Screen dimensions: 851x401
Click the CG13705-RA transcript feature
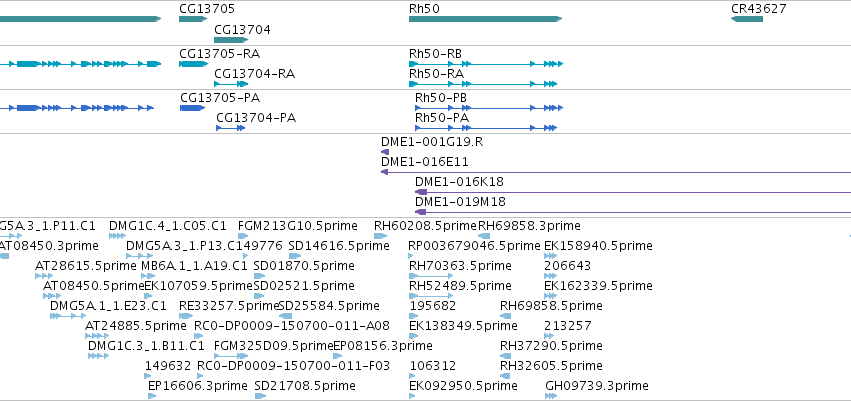click(x=193, y=64)
